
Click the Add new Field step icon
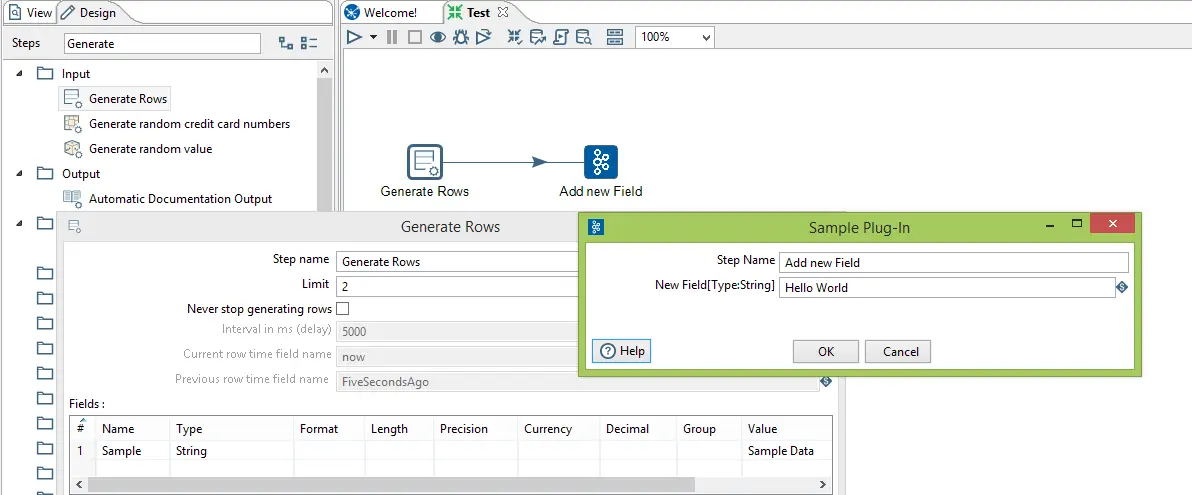coord(600,162)
